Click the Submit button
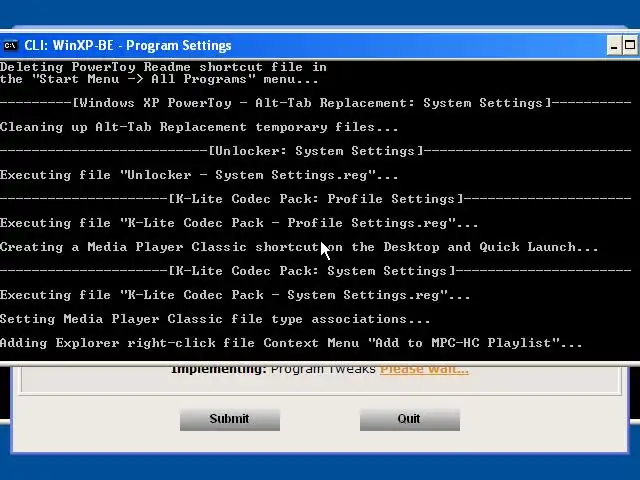The image size is (640, 480). click(x=230, y=420)
